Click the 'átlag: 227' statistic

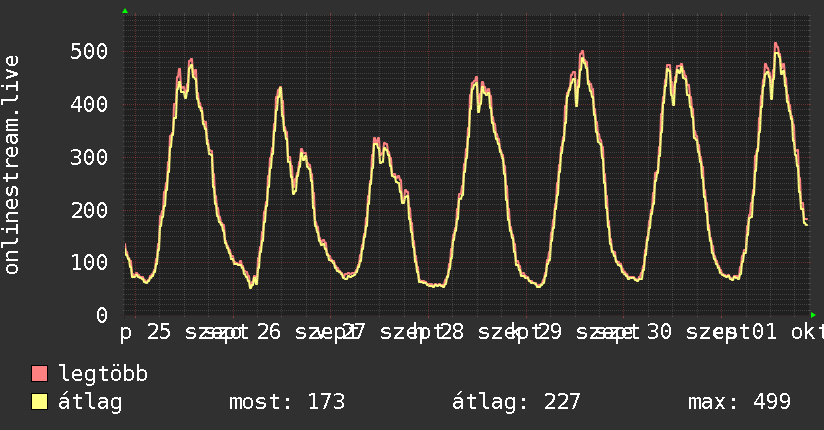coord(516,402)
